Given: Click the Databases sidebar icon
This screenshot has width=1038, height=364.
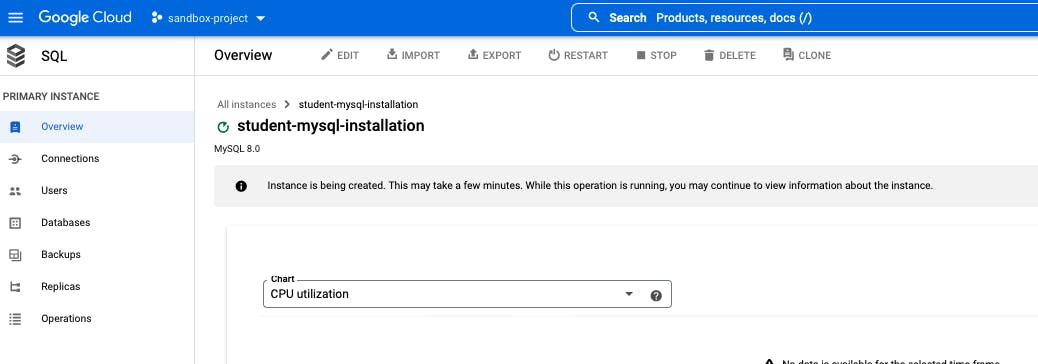Looking at the screenshot, I should point(15,223).
